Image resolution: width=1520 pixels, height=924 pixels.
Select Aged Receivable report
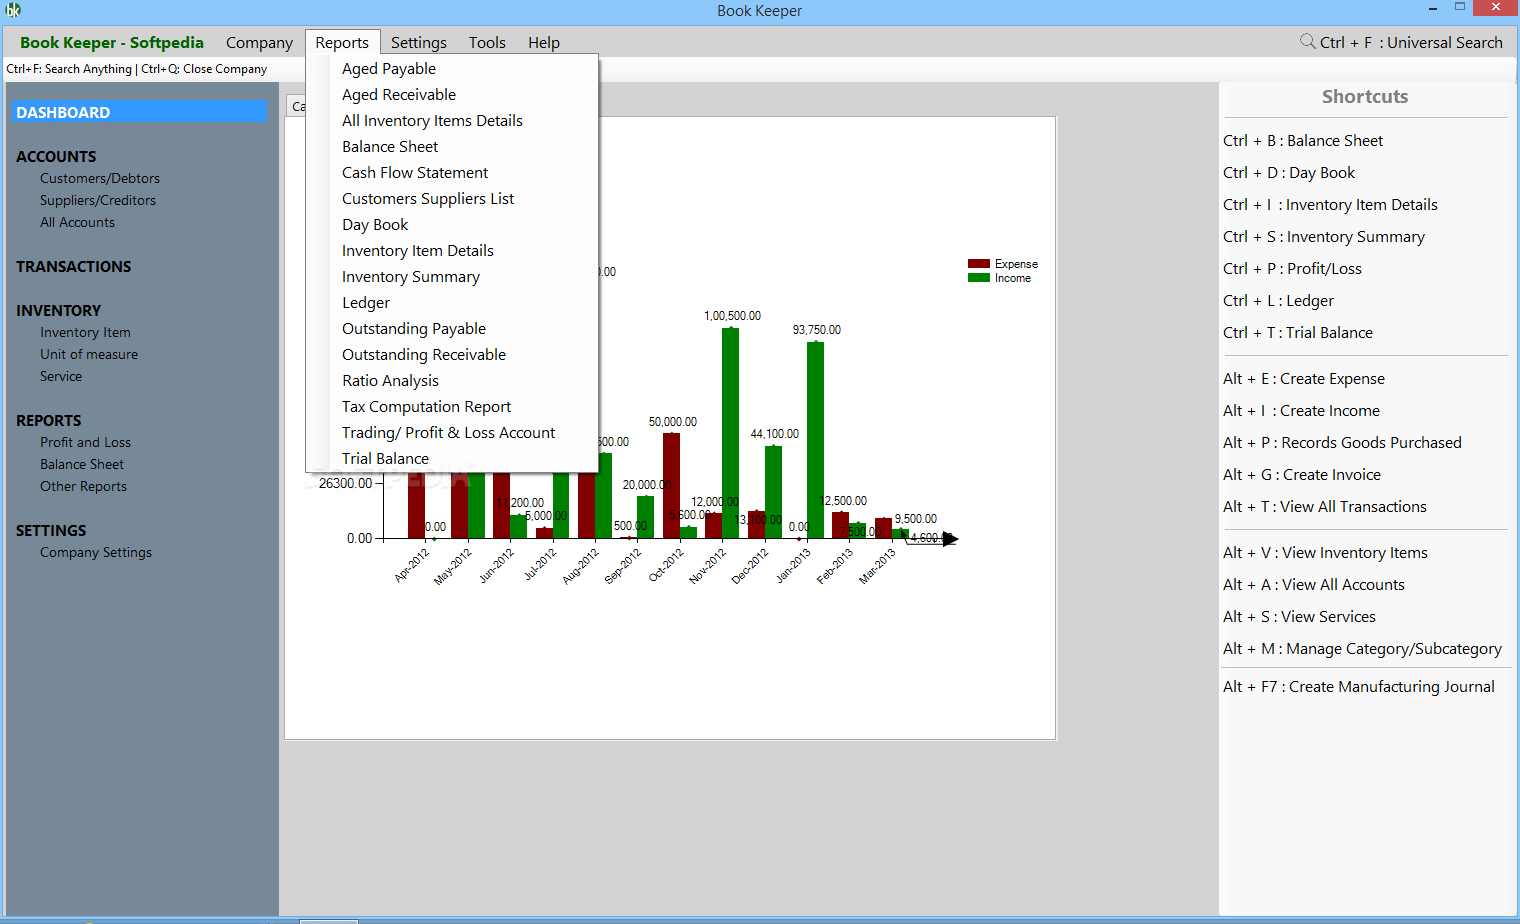pos(399,94)
